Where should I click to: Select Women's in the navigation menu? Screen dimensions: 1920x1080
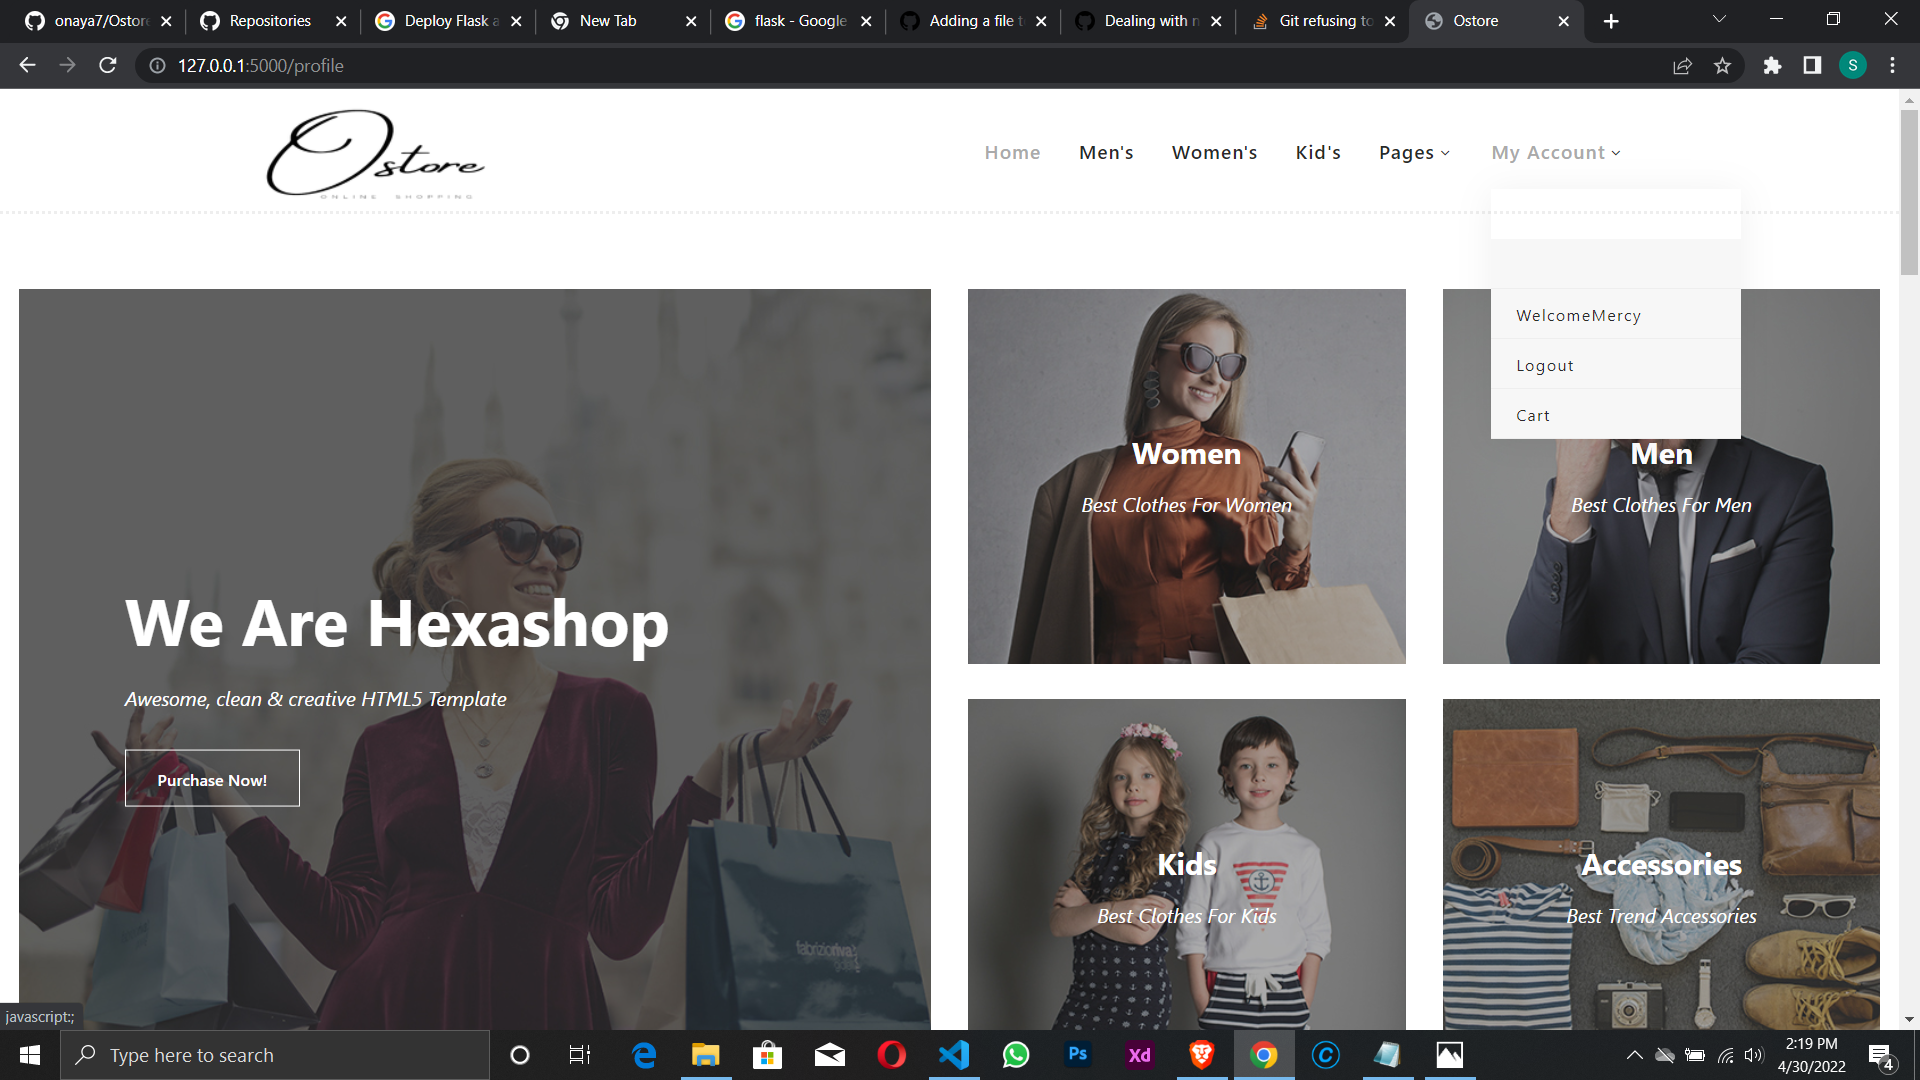click(x=1214, y=152)
